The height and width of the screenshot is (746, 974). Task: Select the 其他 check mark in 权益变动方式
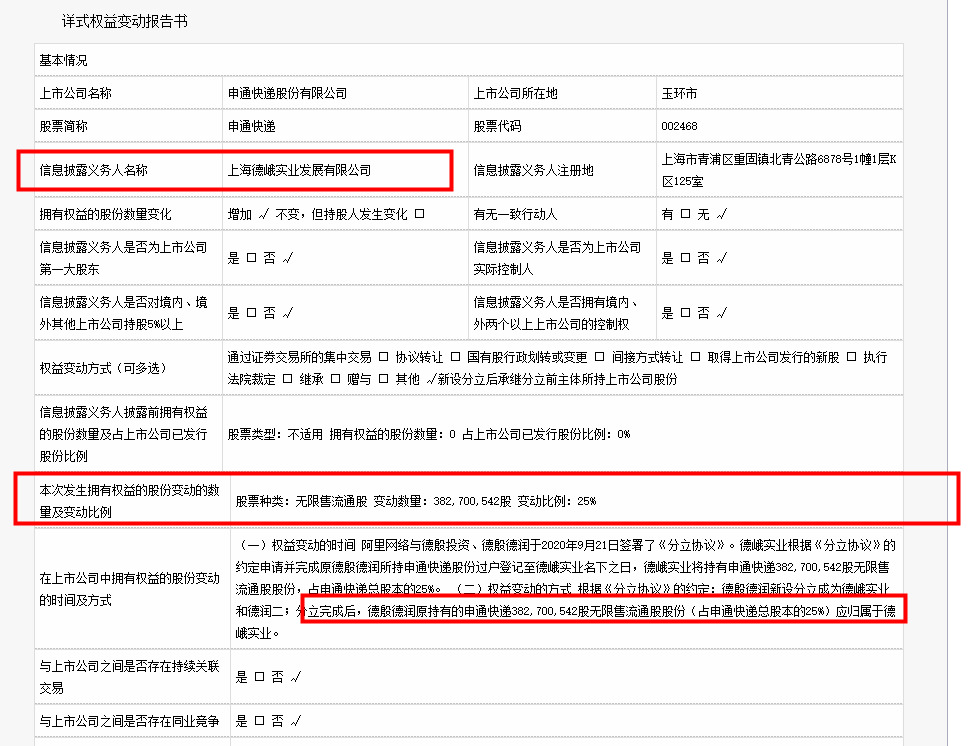(x=432, y=379)
